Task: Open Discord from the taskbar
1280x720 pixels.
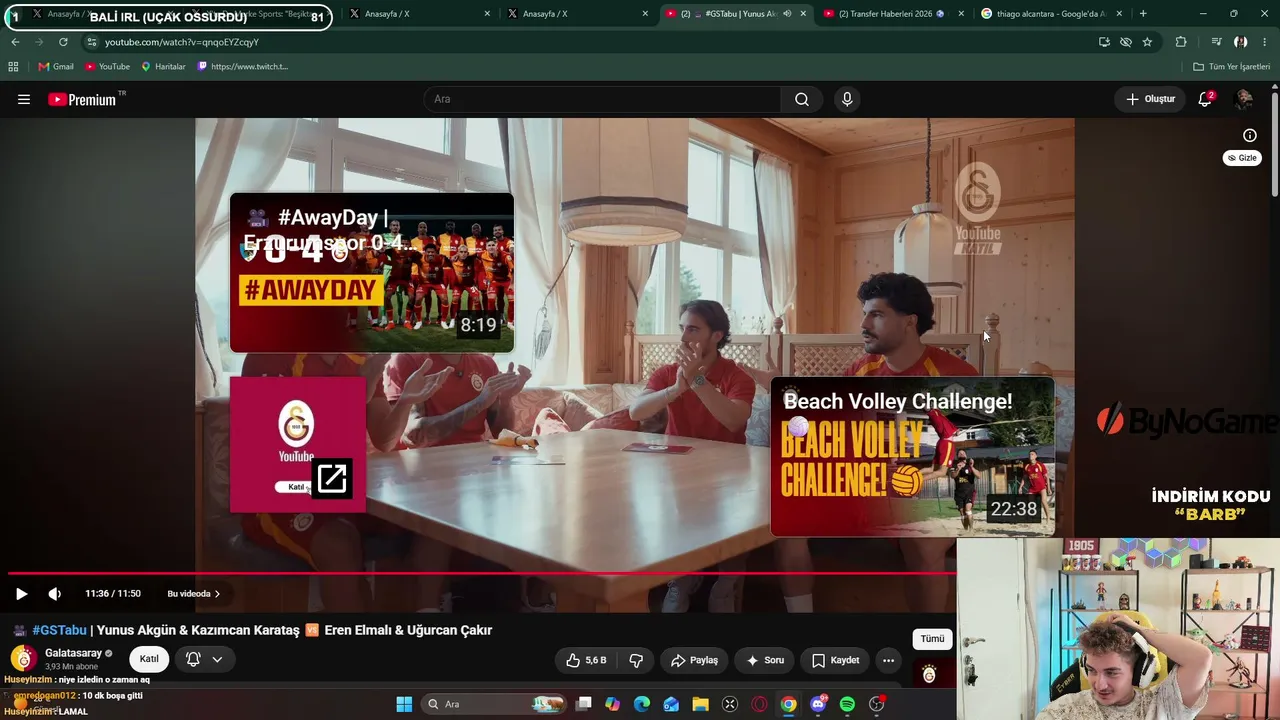Action: pyautogui.click(x=818, y=704)
